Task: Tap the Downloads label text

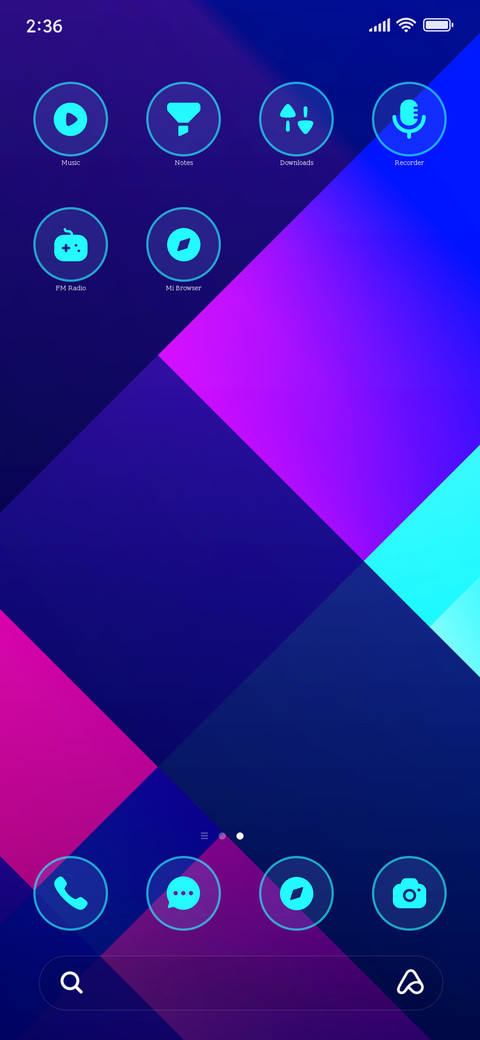Action: tap(296, 162)
